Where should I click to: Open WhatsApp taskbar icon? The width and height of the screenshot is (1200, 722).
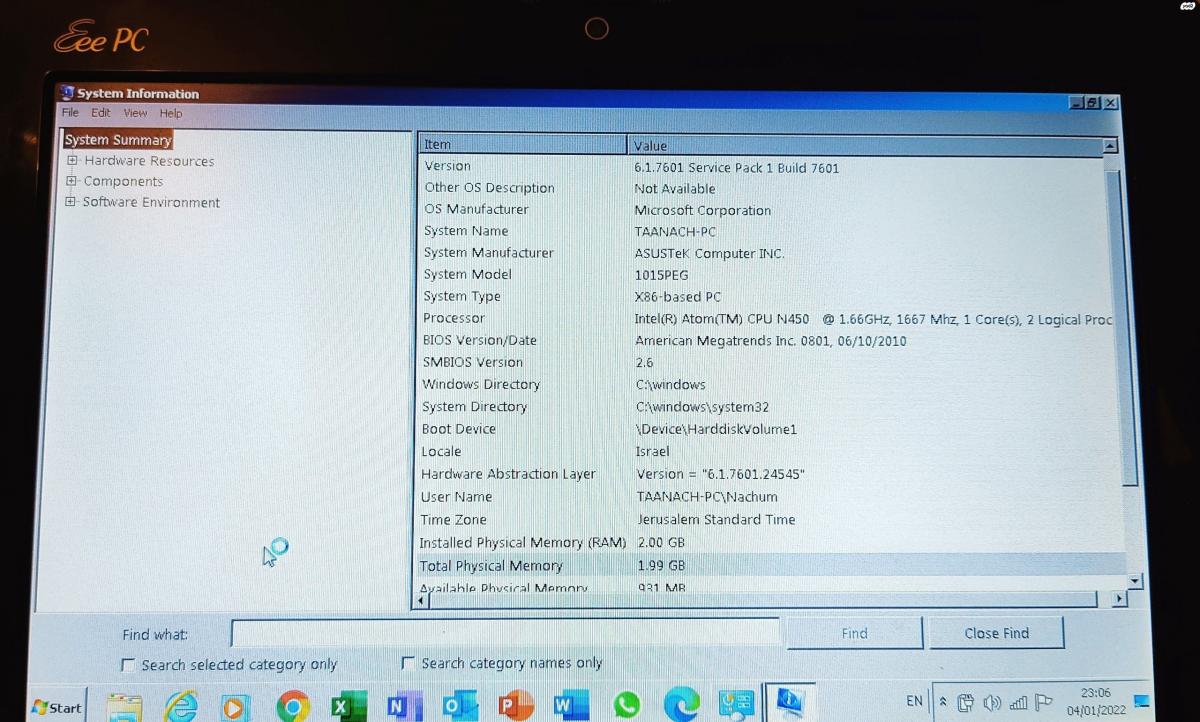[626, 706]
